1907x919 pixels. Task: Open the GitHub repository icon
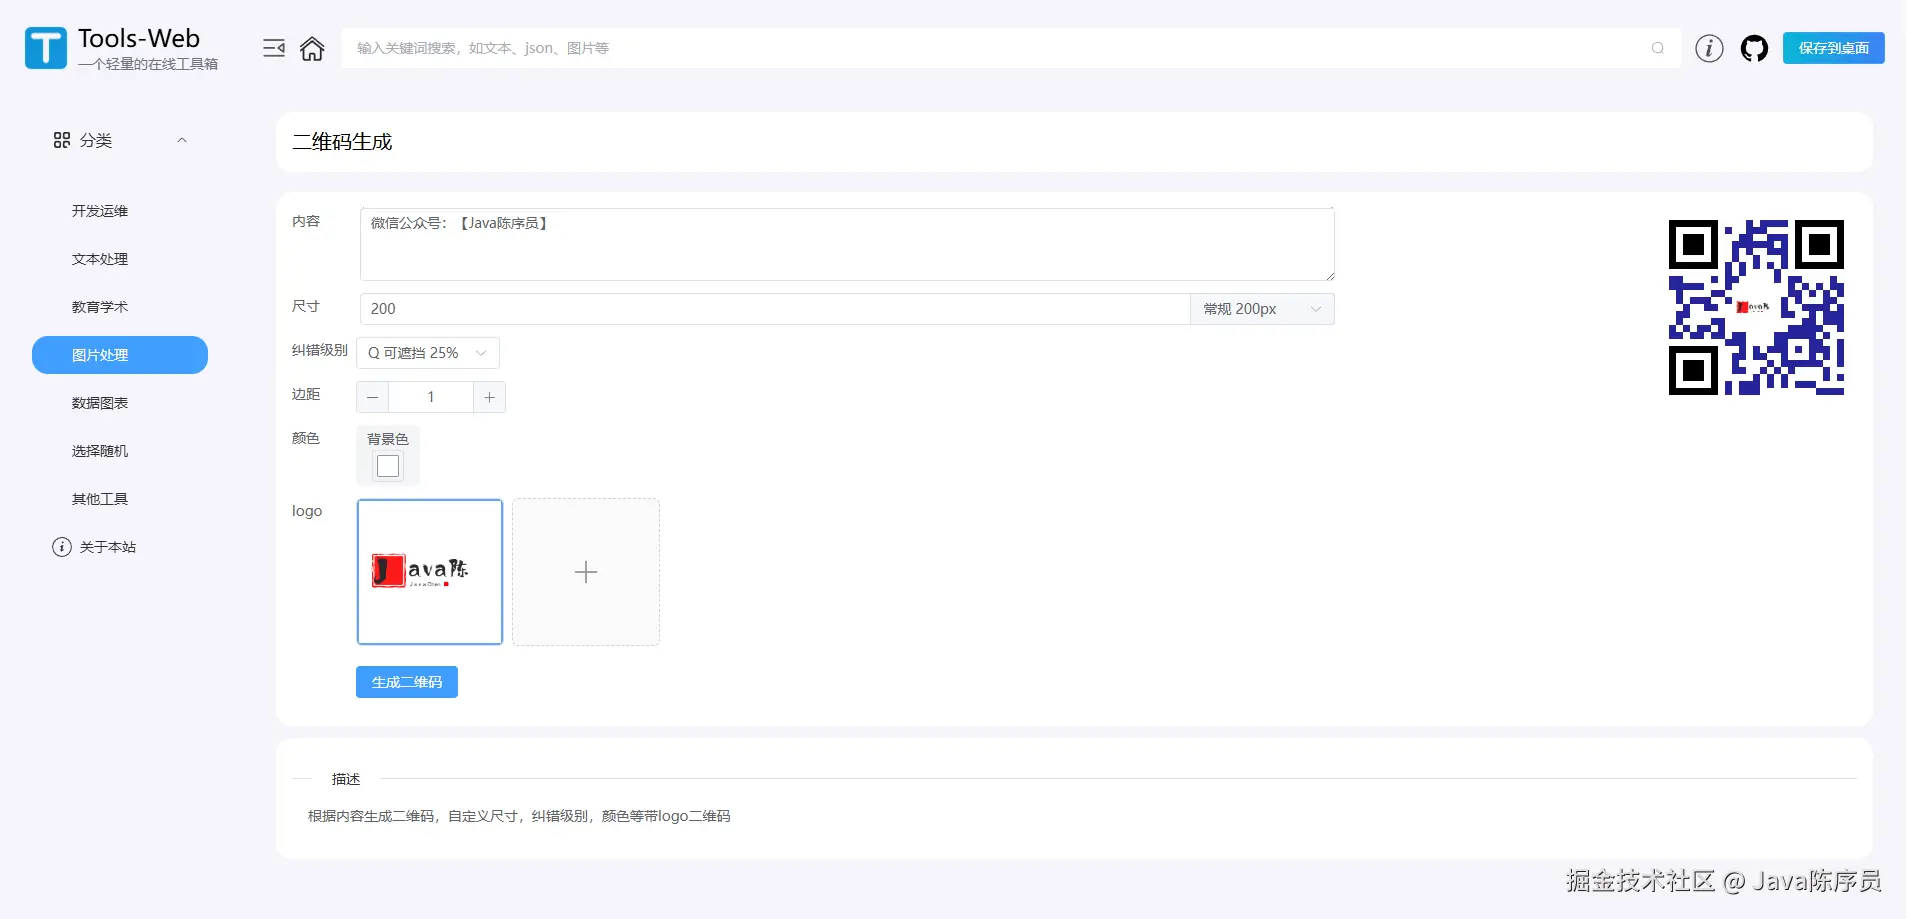pos(1754,48)
